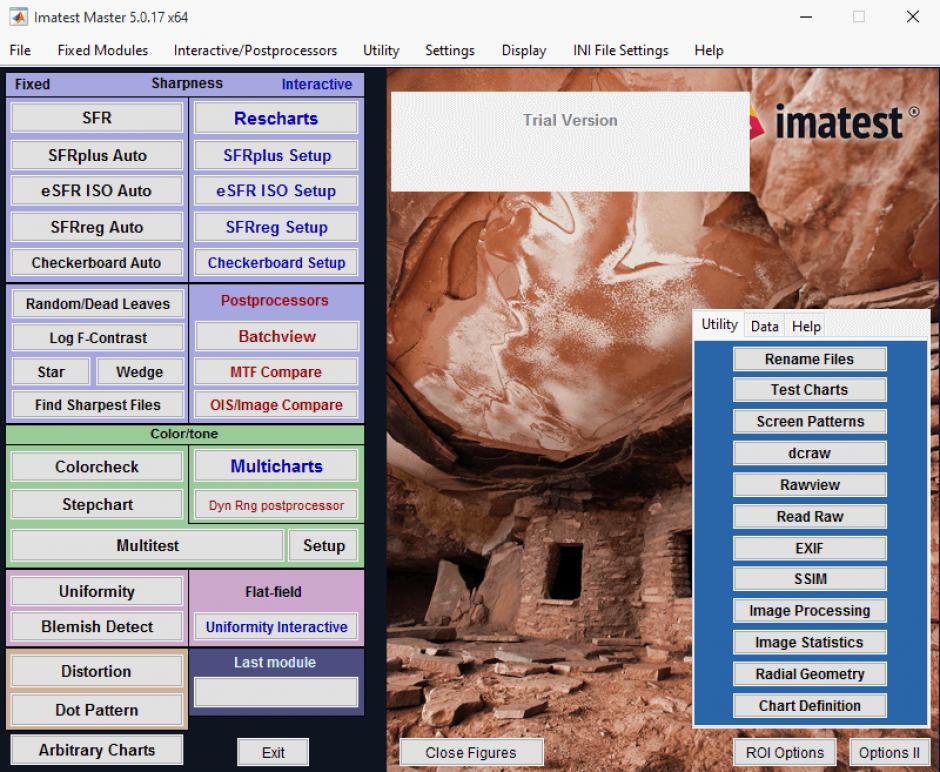940x772 pixels.
Task: Open the Interactive/Postprocessors menu
Action: 255,50
